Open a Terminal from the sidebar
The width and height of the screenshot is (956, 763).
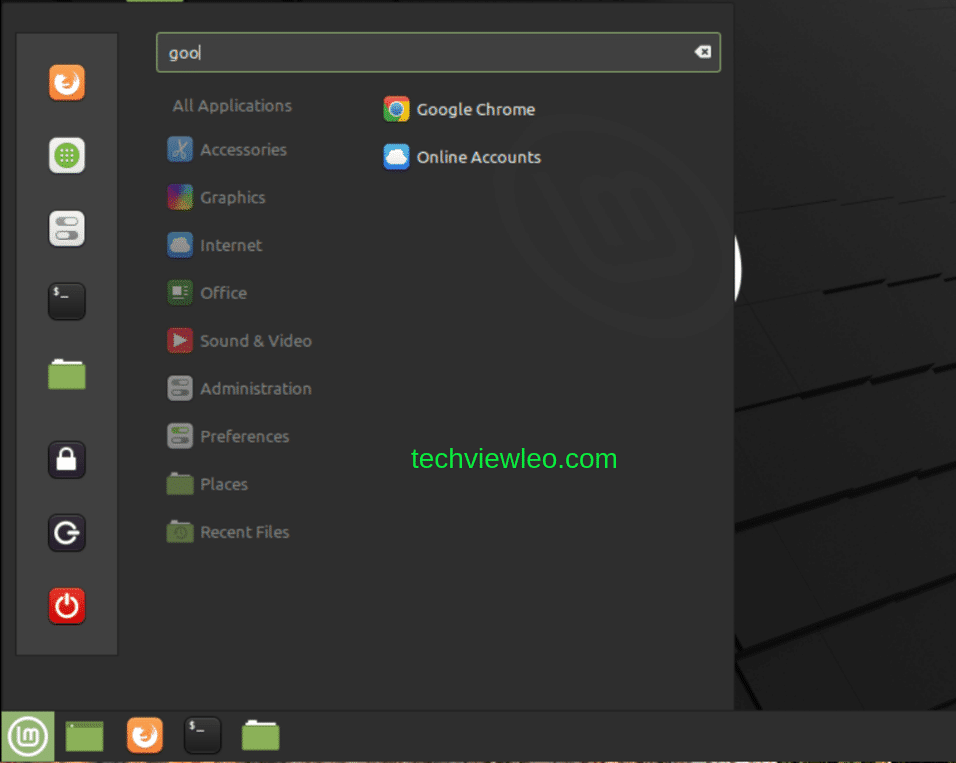pyautogui.click(x=66, y=301)
